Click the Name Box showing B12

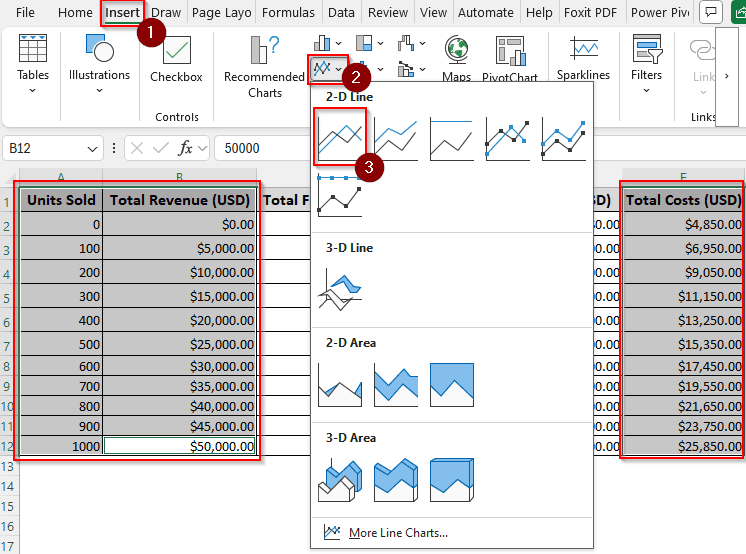[x=53, y=148]
